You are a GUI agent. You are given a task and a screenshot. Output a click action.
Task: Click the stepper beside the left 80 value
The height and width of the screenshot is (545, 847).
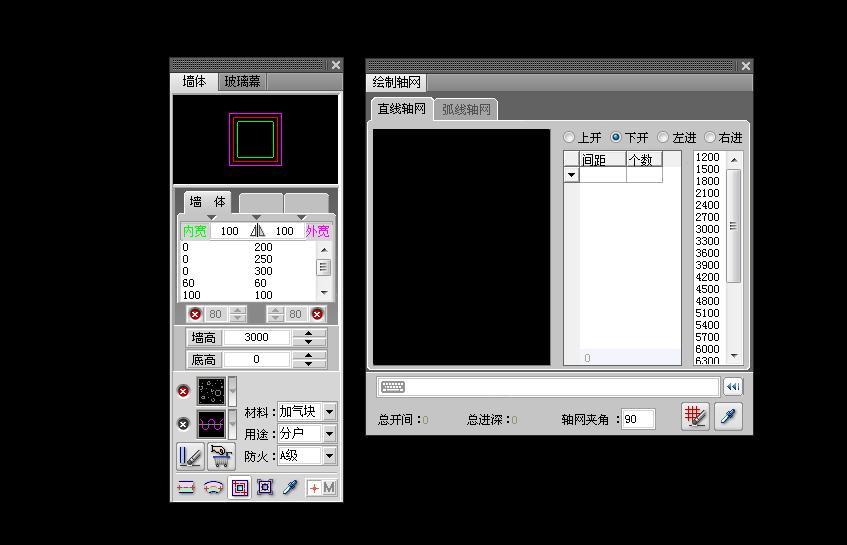pos(238,314)
